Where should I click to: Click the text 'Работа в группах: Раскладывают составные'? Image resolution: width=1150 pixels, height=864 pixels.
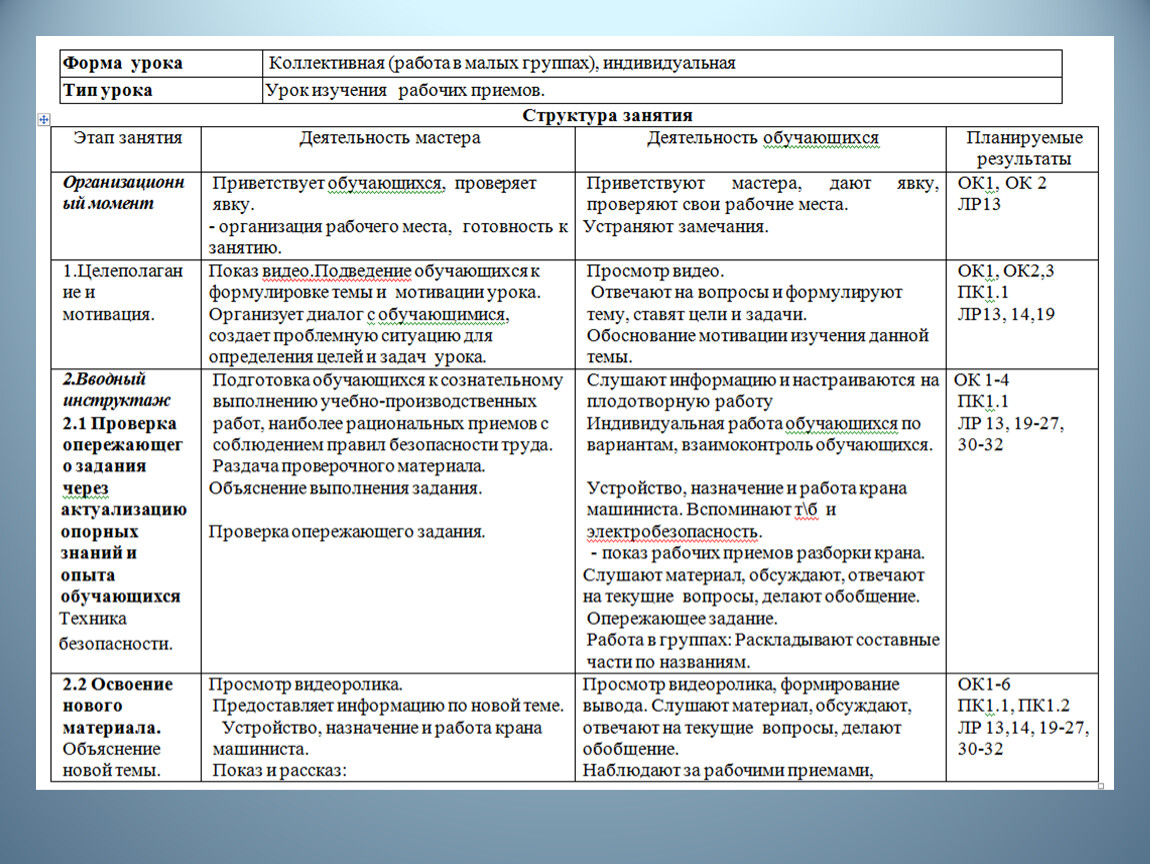tap(762, 640)
